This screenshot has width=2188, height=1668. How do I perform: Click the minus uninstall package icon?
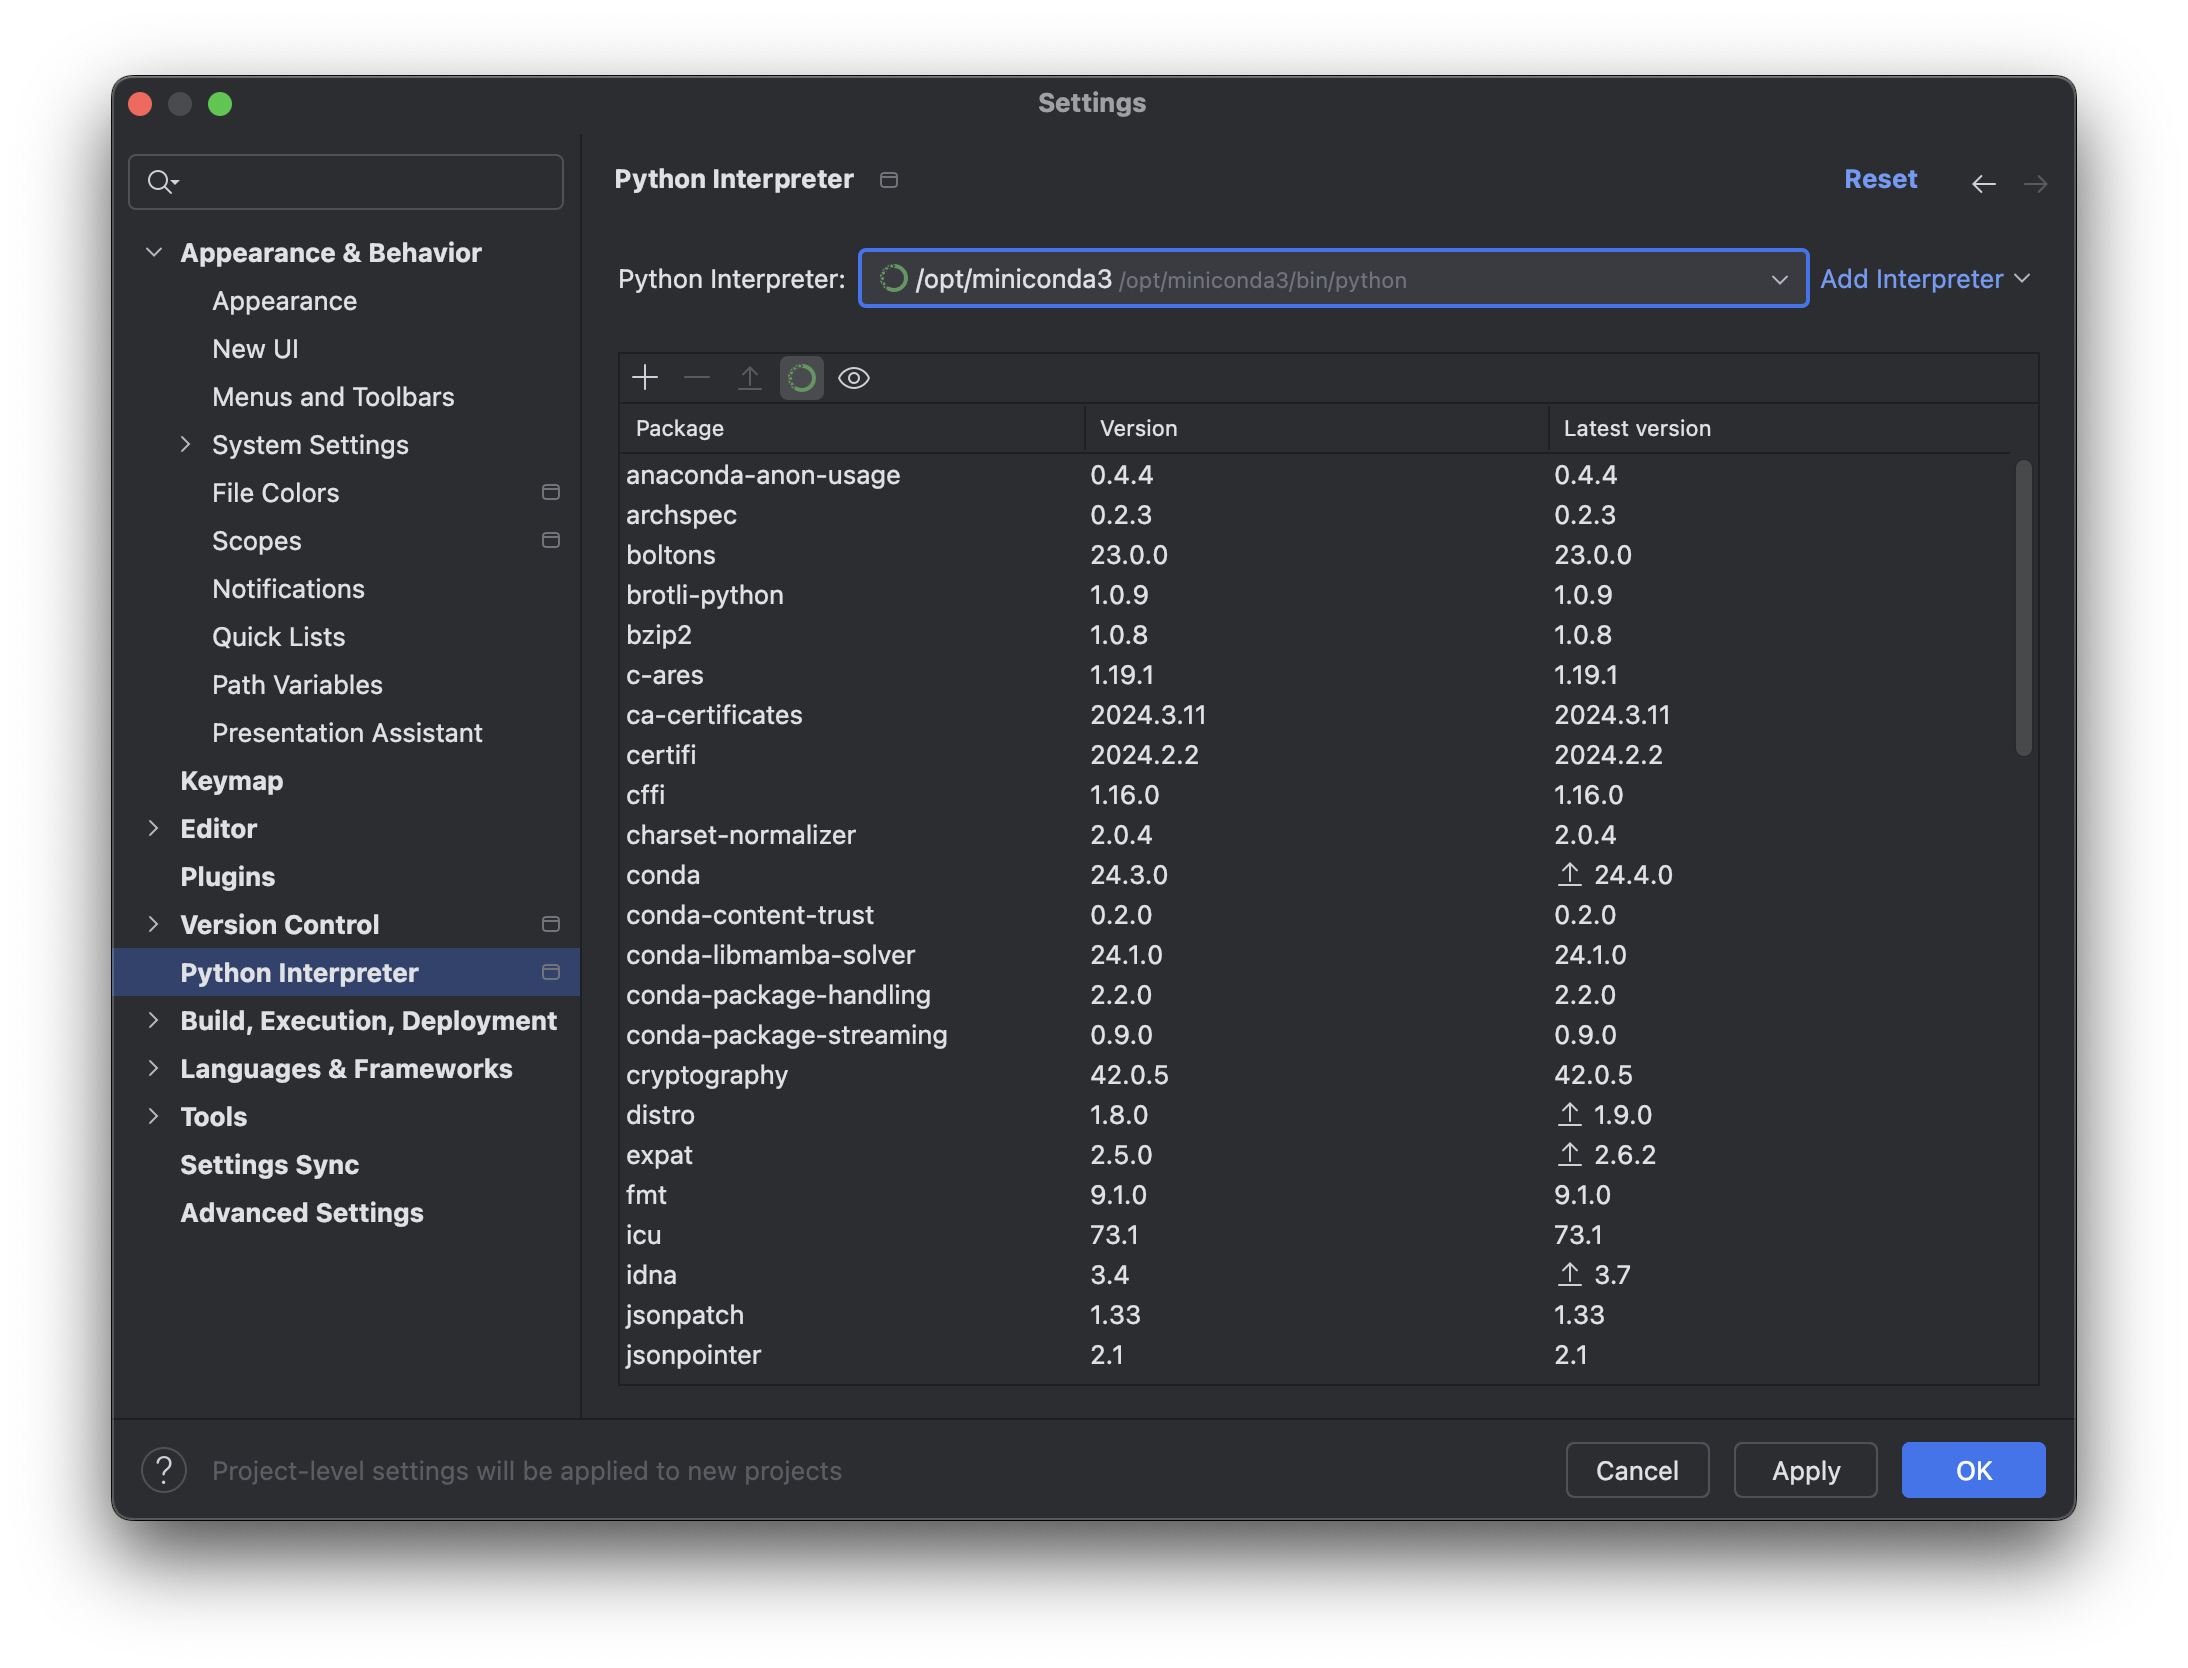(x=697, y=378)
